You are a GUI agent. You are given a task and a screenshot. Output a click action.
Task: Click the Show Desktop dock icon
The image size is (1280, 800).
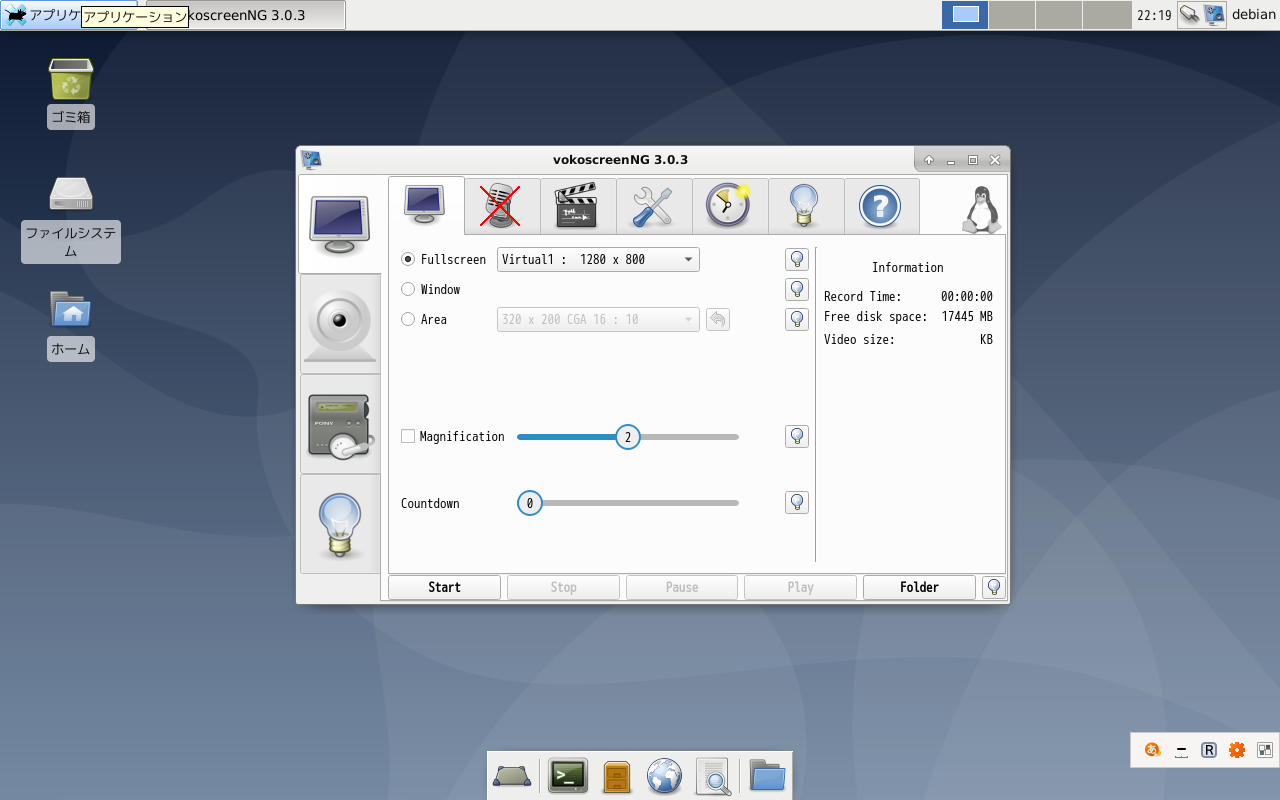(512, 776)
